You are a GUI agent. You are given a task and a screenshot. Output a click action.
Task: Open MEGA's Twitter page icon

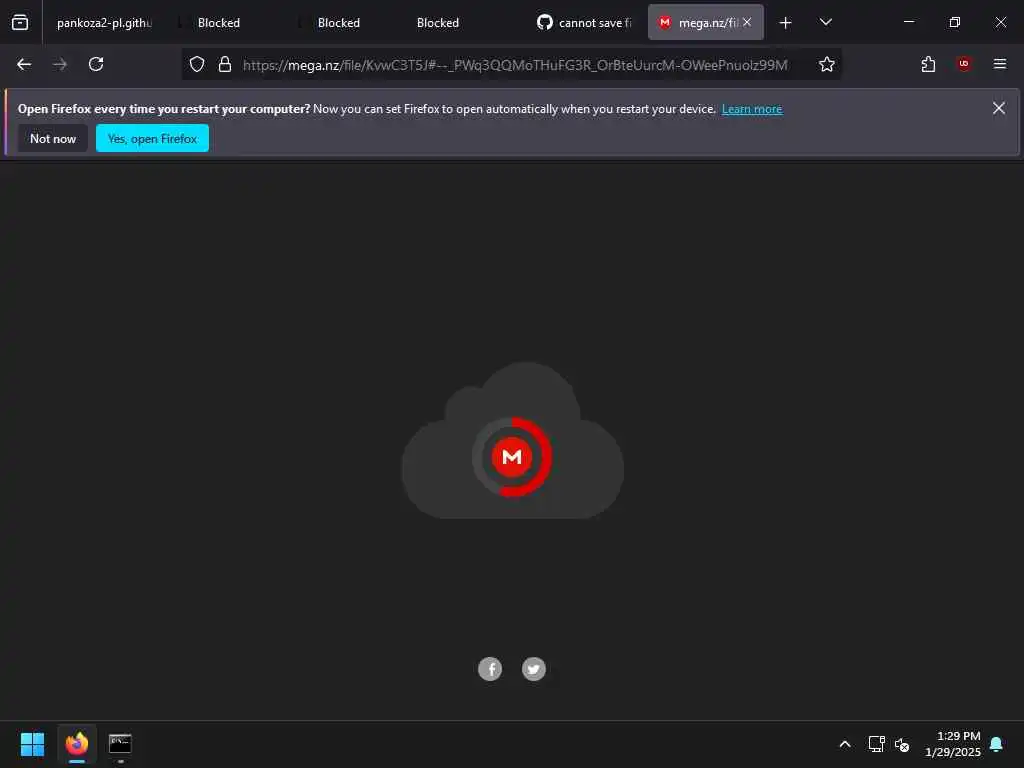click(x=534, y=669)
